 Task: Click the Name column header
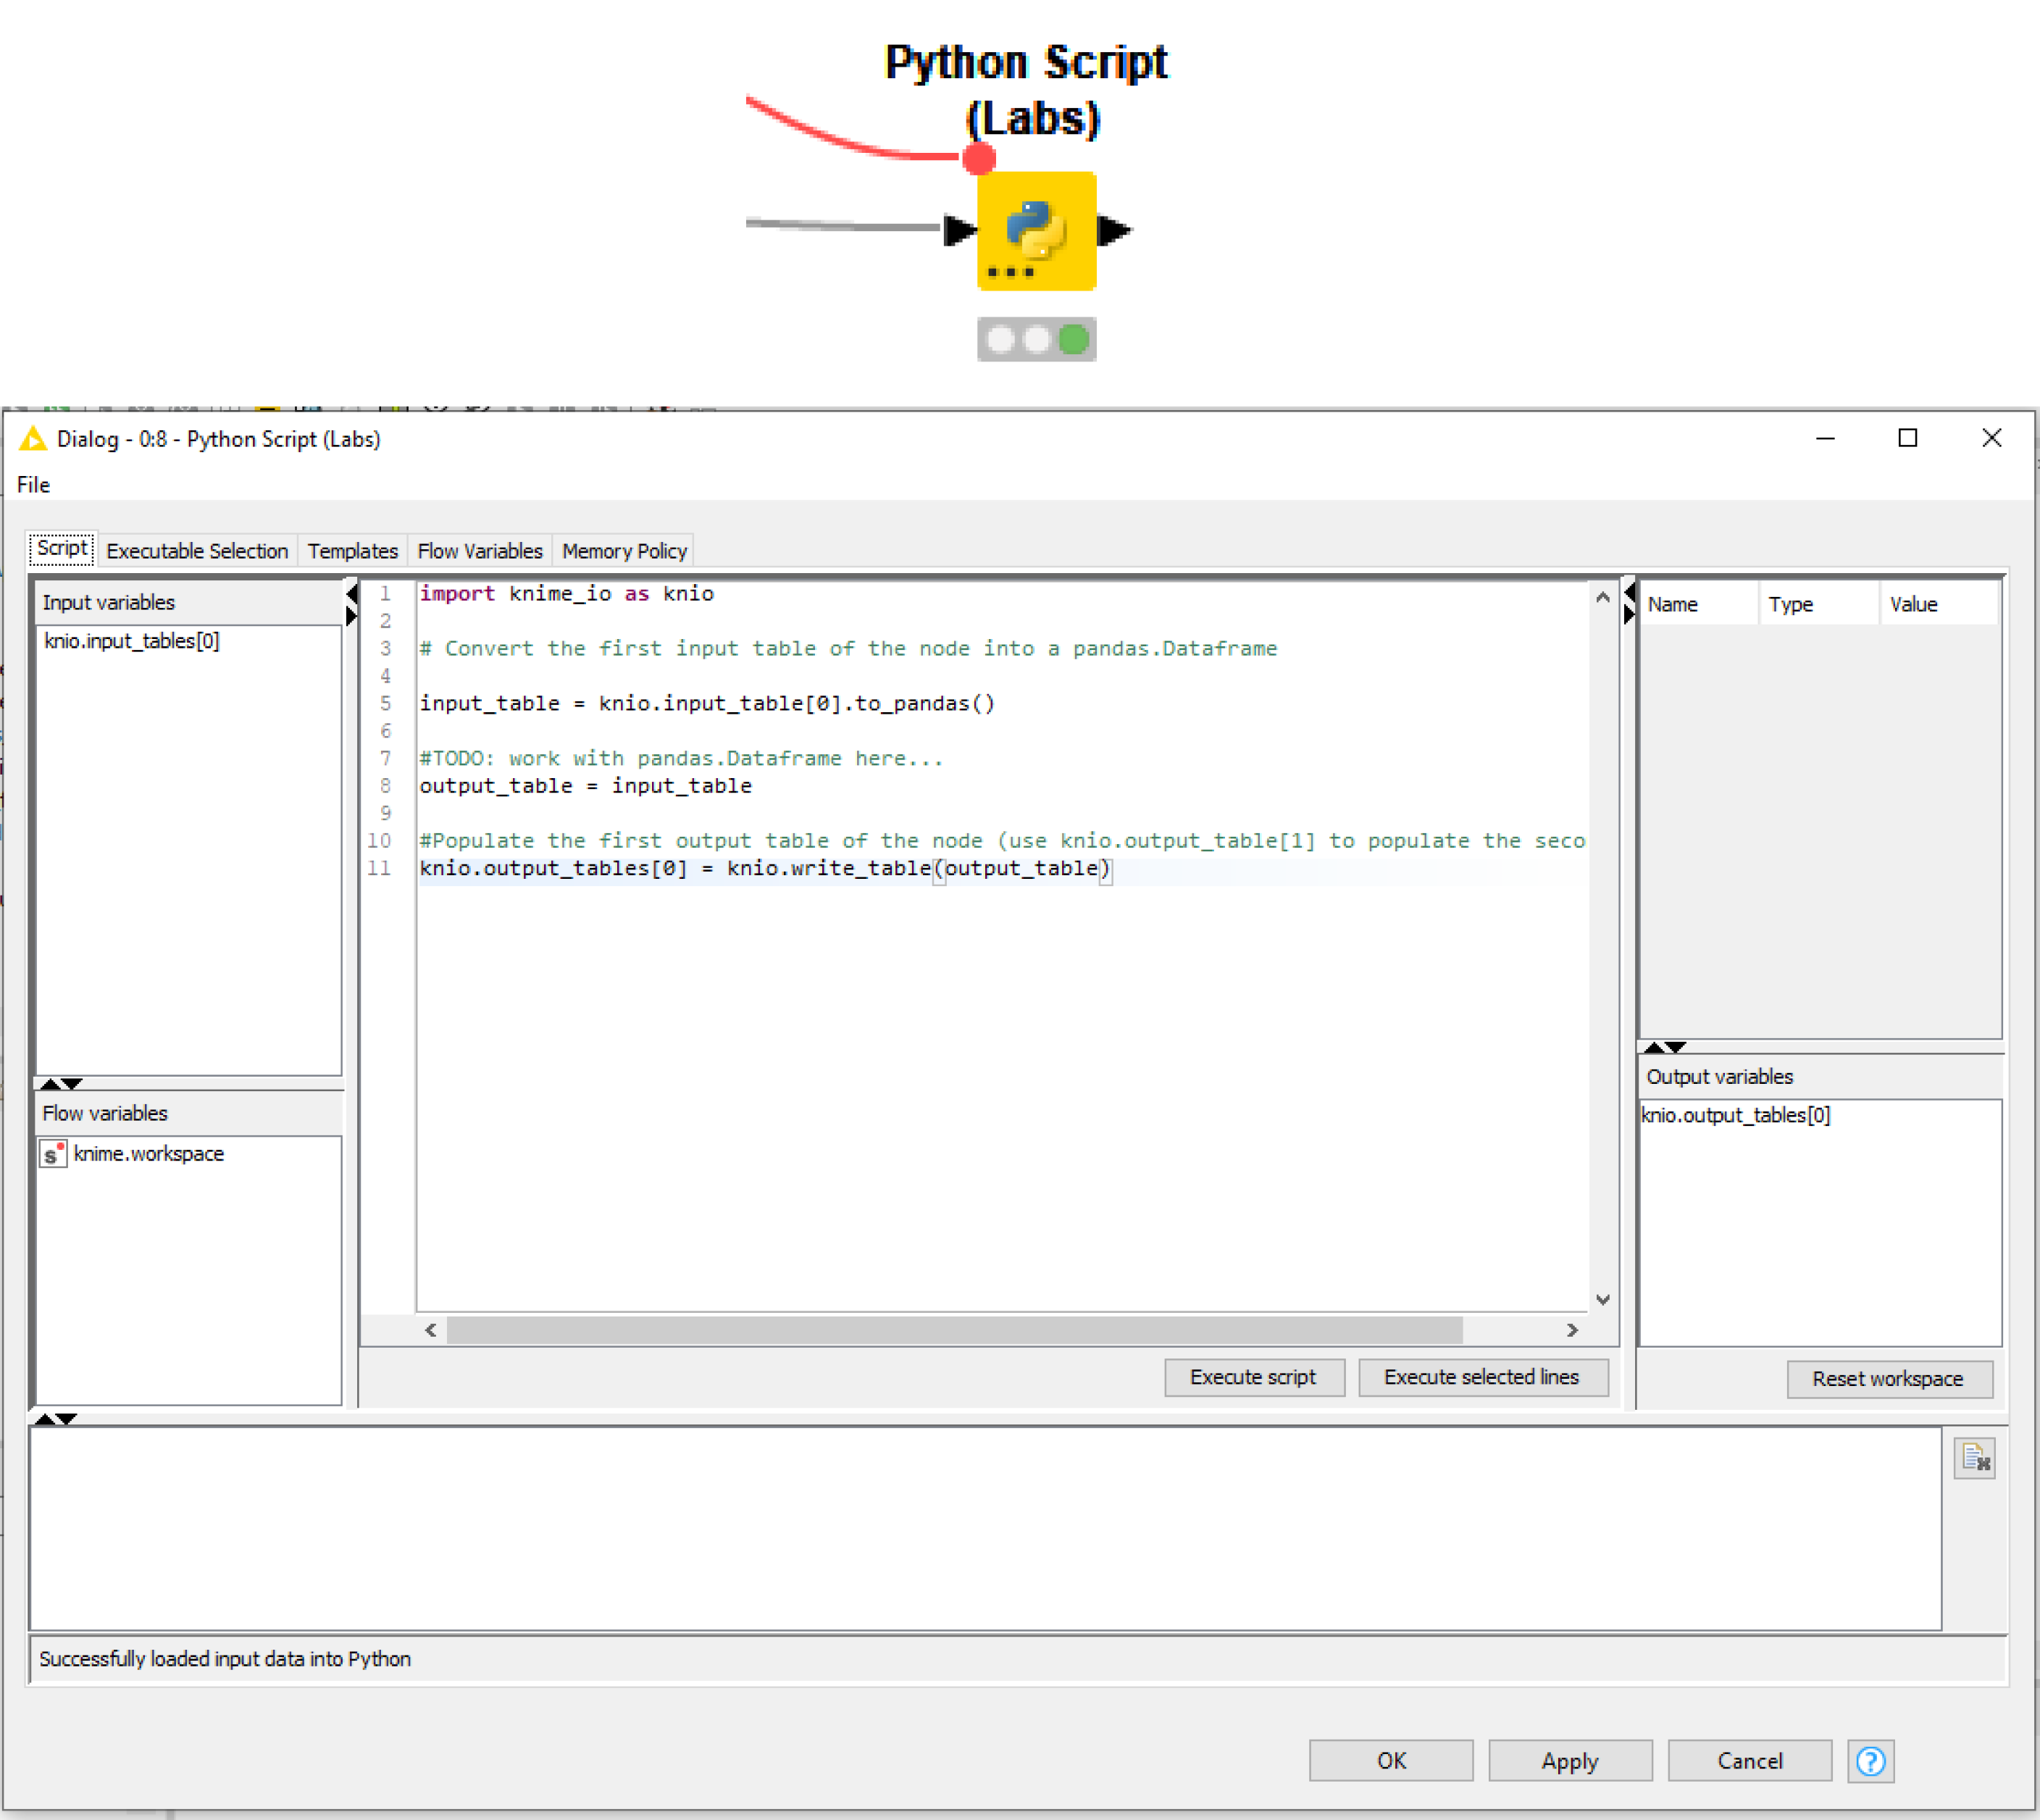pyautogui.click(x=1698, y=604)
